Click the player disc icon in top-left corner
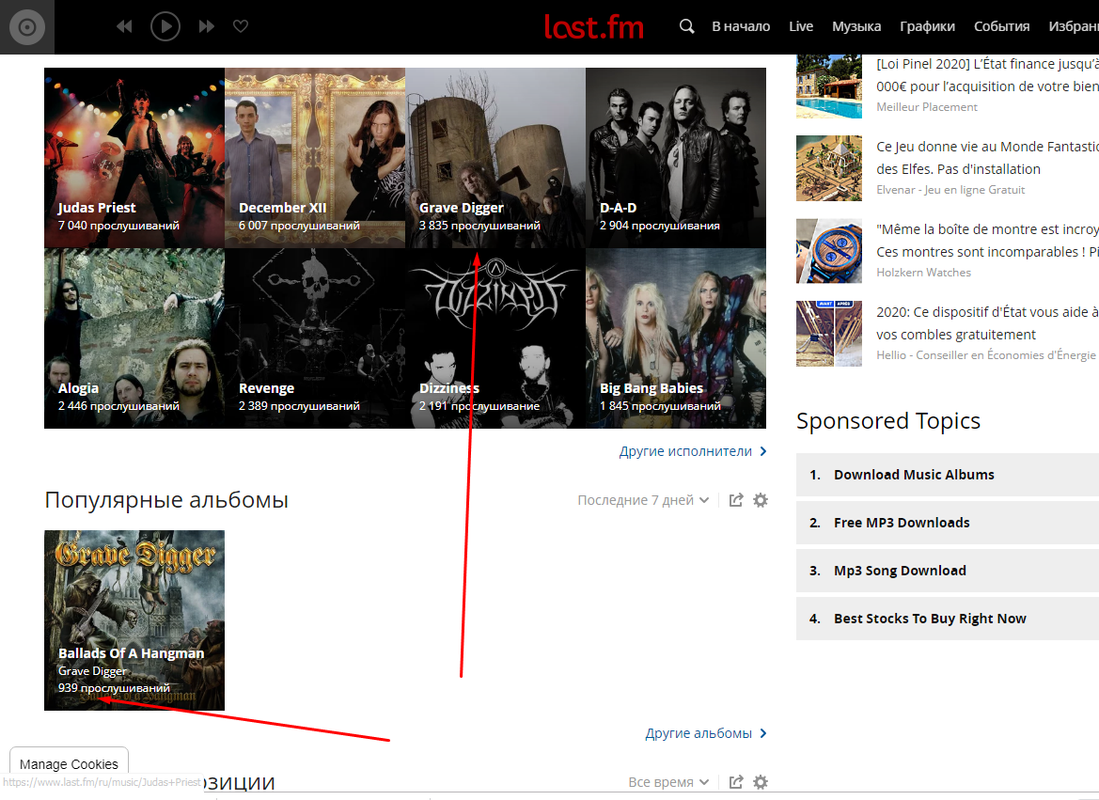This screenshot has height=800, width=1099. click(x=27, y=27)
